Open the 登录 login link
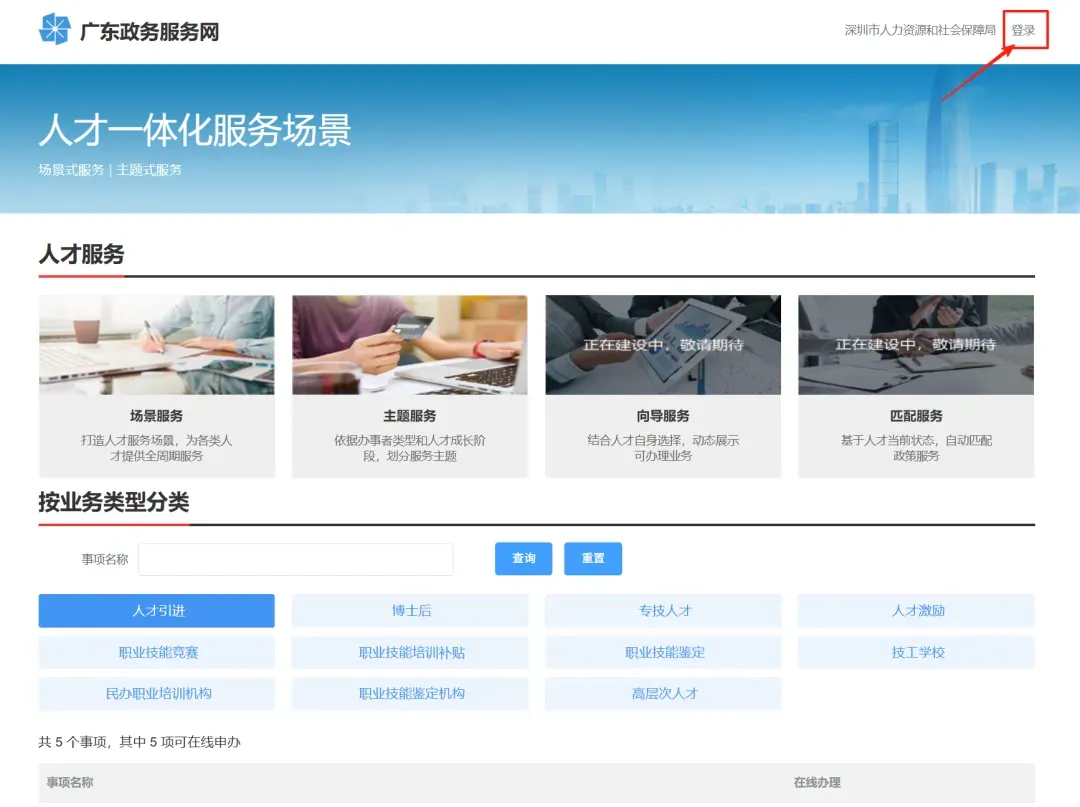This screenshot has height=807, width=1080. tap(1023, 30)
